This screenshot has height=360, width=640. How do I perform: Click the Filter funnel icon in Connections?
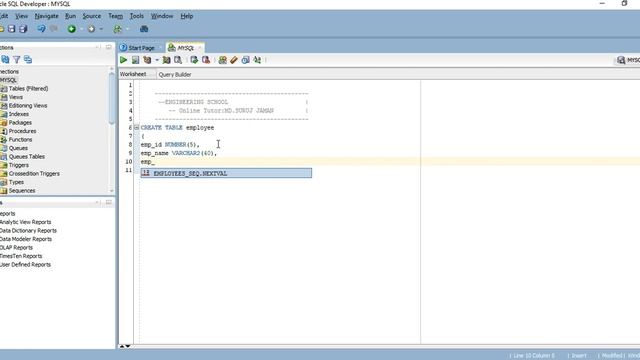click(17, 60)
